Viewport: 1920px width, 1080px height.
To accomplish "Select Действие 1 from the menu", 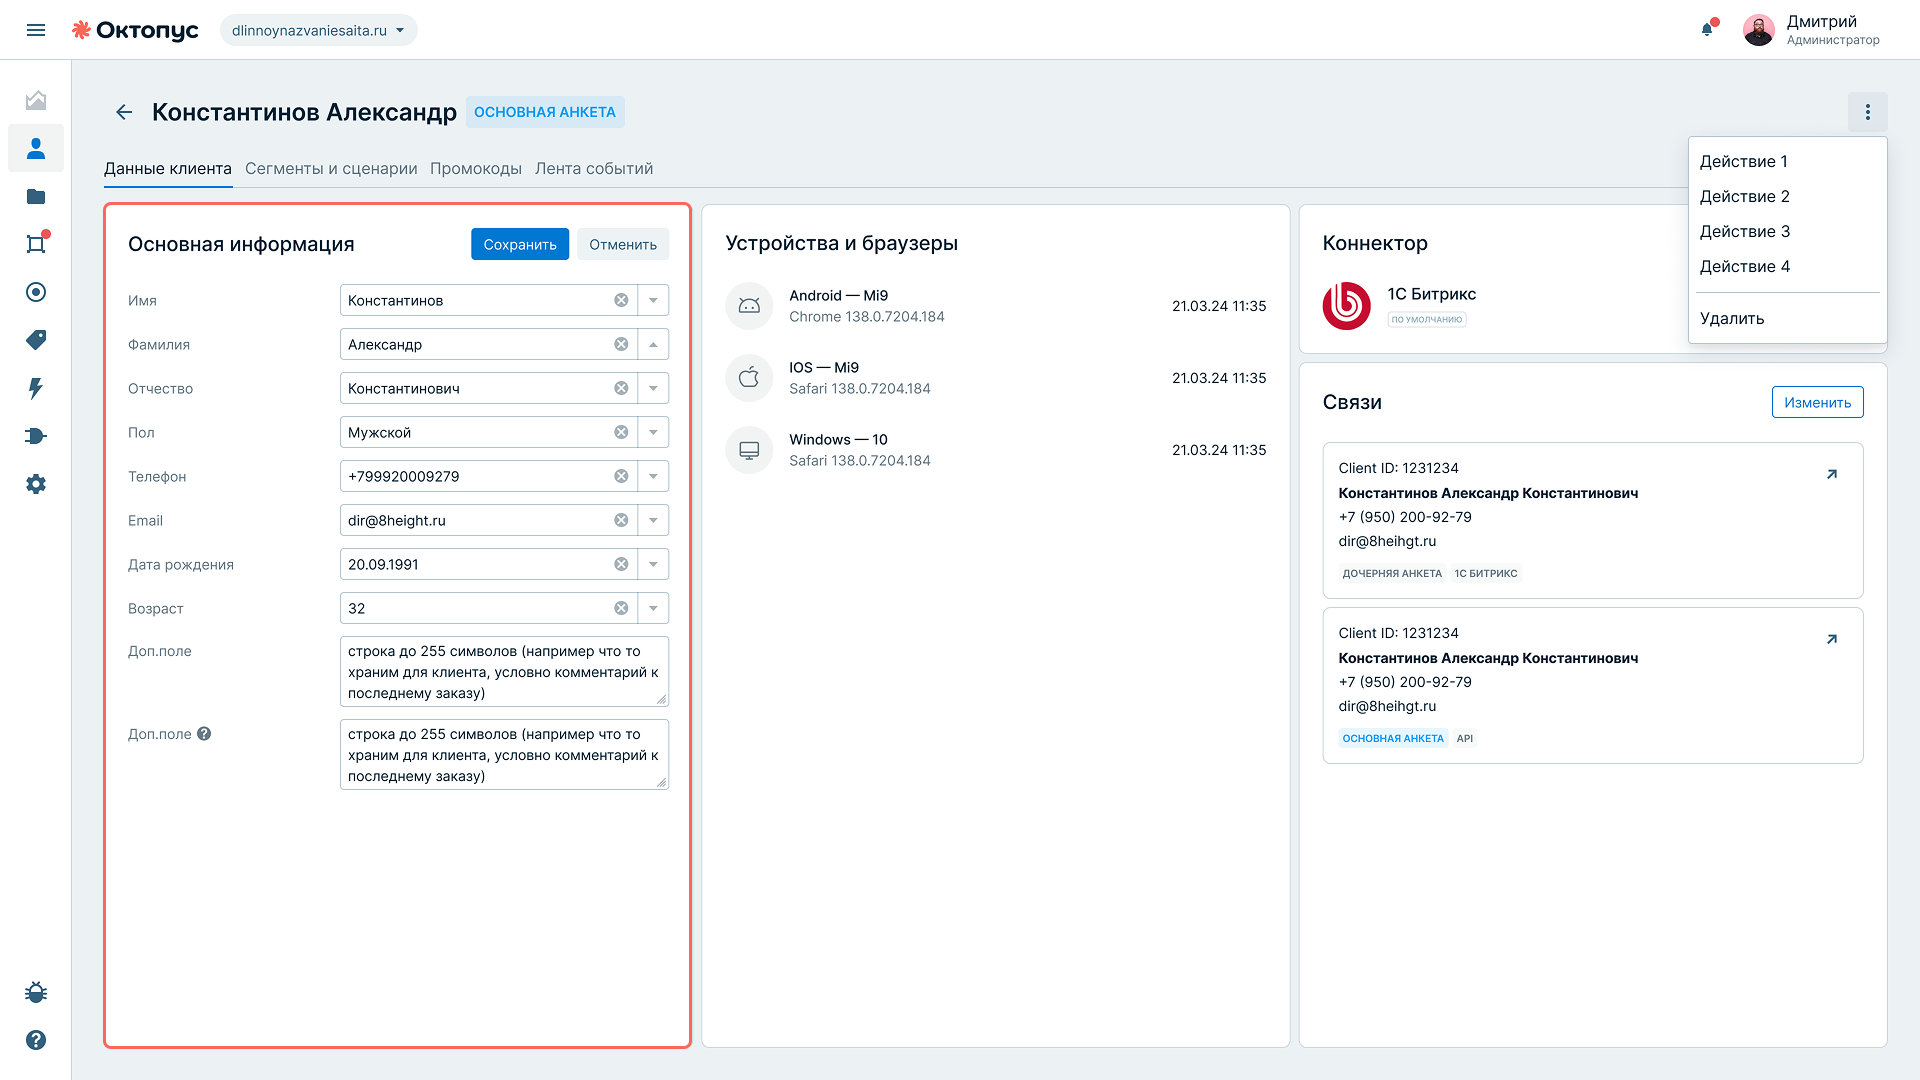I will 1787,161.
